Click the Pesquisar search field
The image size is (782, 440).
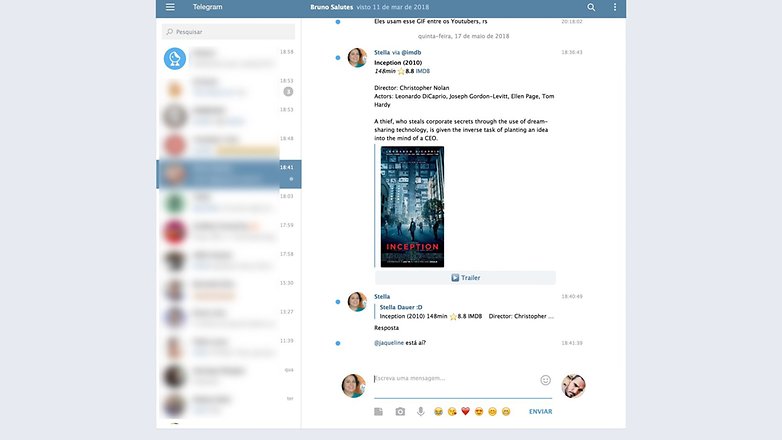228,31
